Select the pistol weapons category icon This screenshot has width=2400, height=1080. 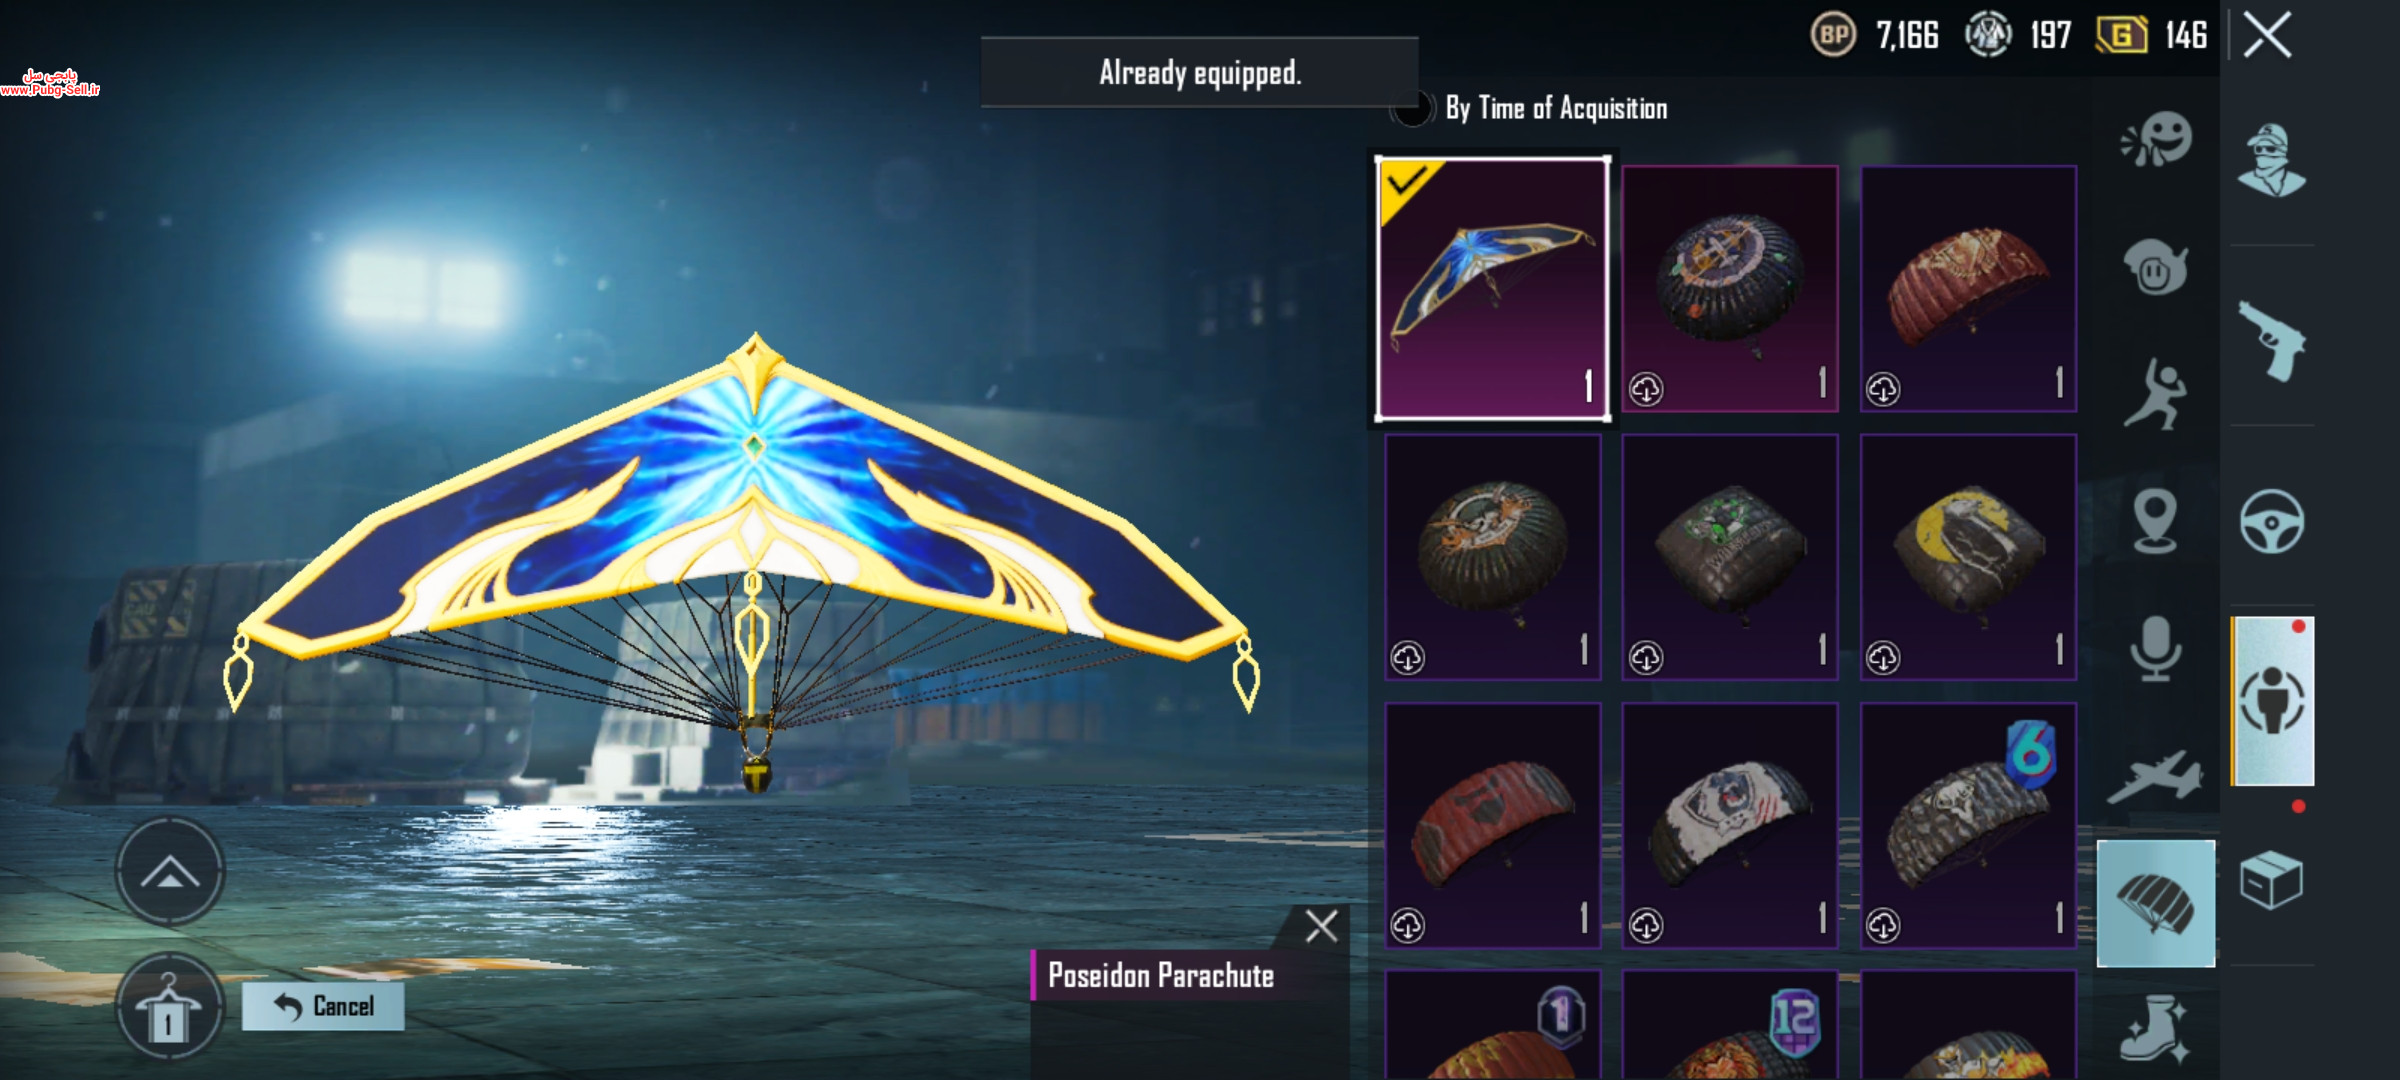click(x=2272, y=341)
